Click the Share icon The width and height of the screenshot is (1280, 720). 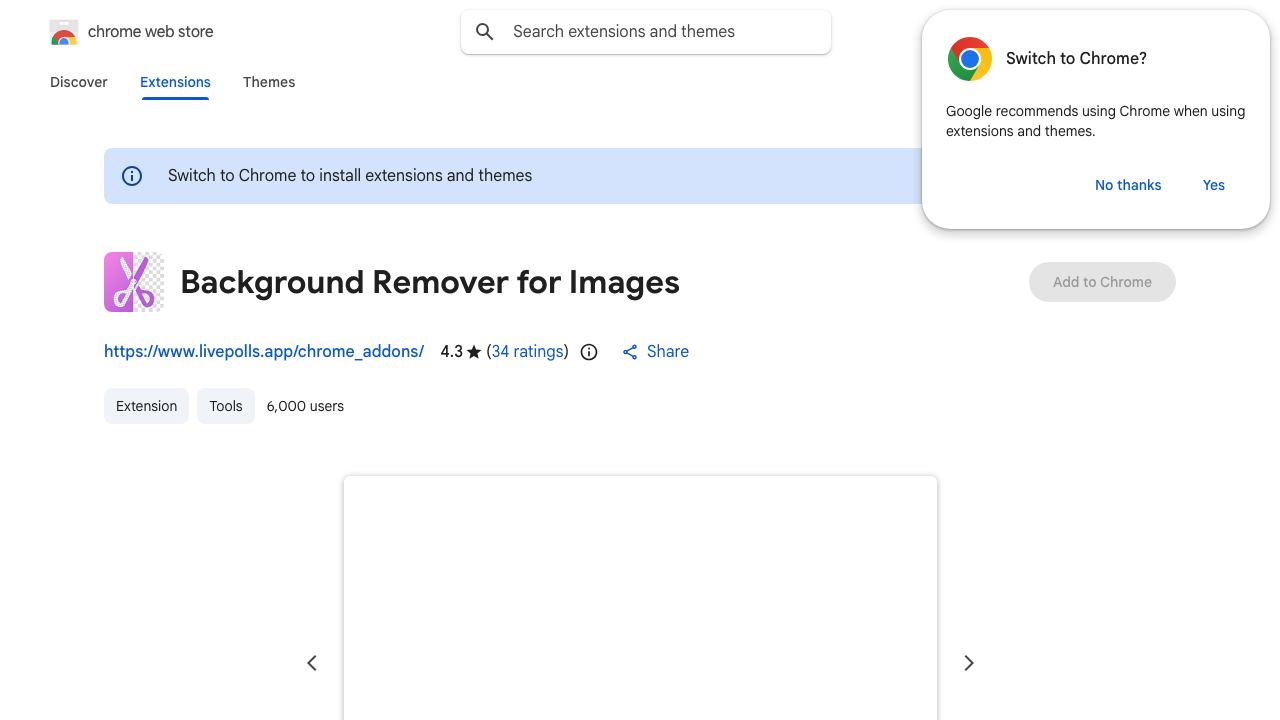pos(630,352)
